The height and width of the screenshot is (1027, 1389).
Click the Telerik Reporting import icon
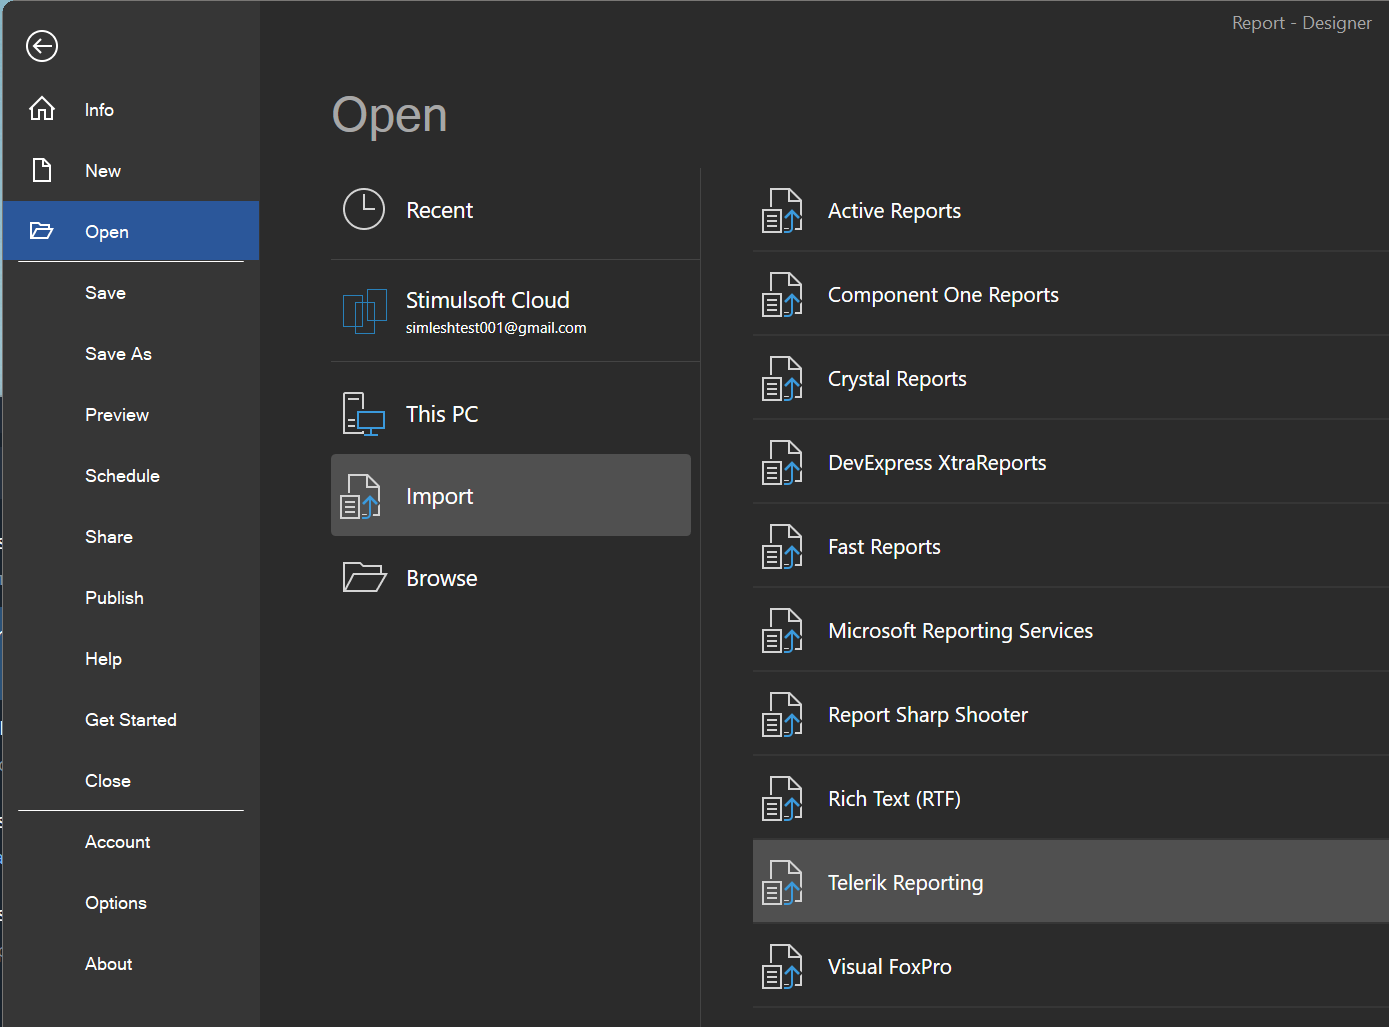tap(783, 883)
